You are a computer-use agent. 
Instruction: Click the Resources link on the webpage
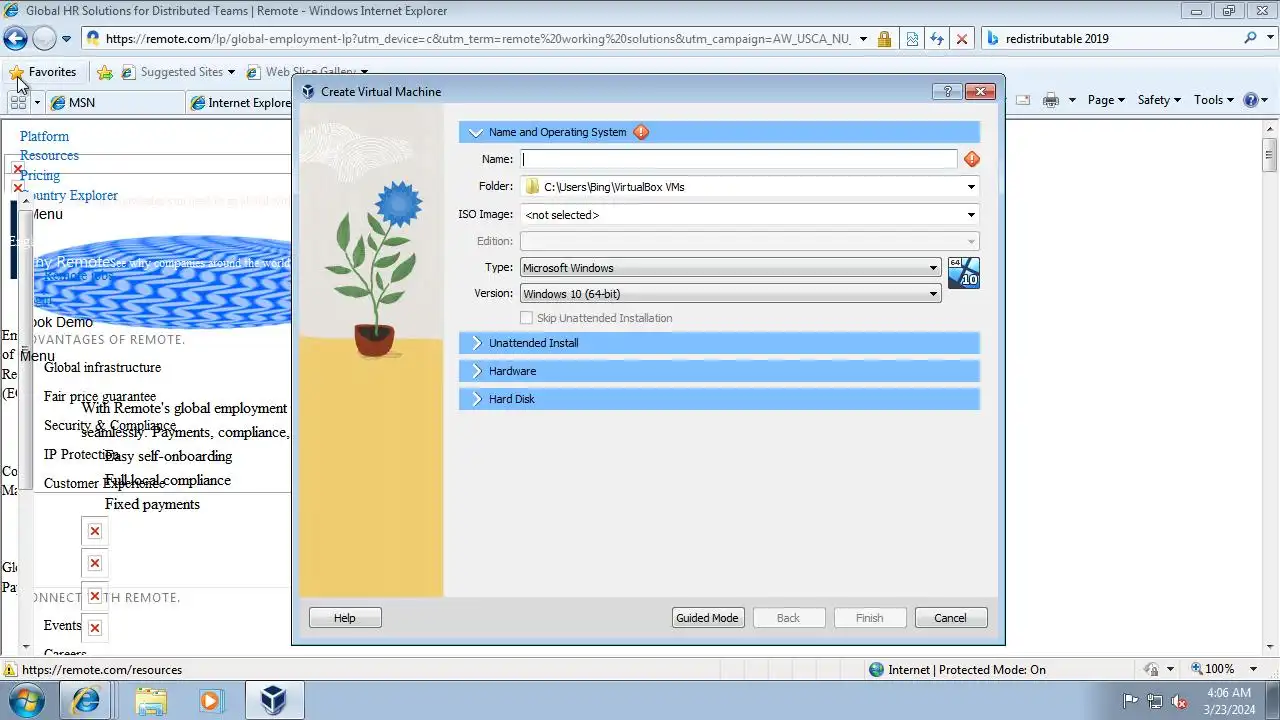click(49, 155)
